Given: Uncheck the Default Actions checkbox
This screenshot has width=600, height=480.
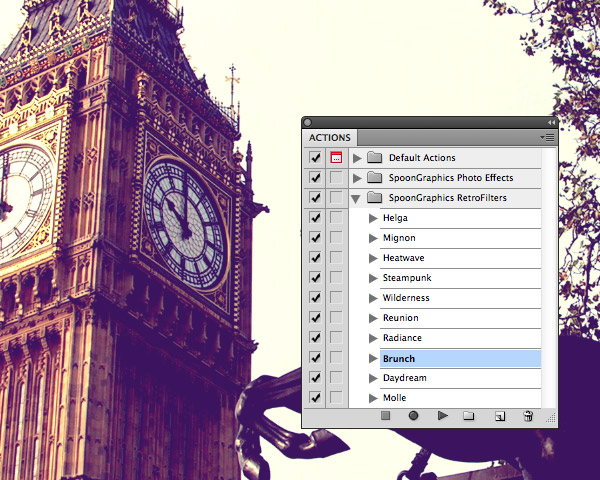Looking at the screenshot, I should tap(315, 158).
